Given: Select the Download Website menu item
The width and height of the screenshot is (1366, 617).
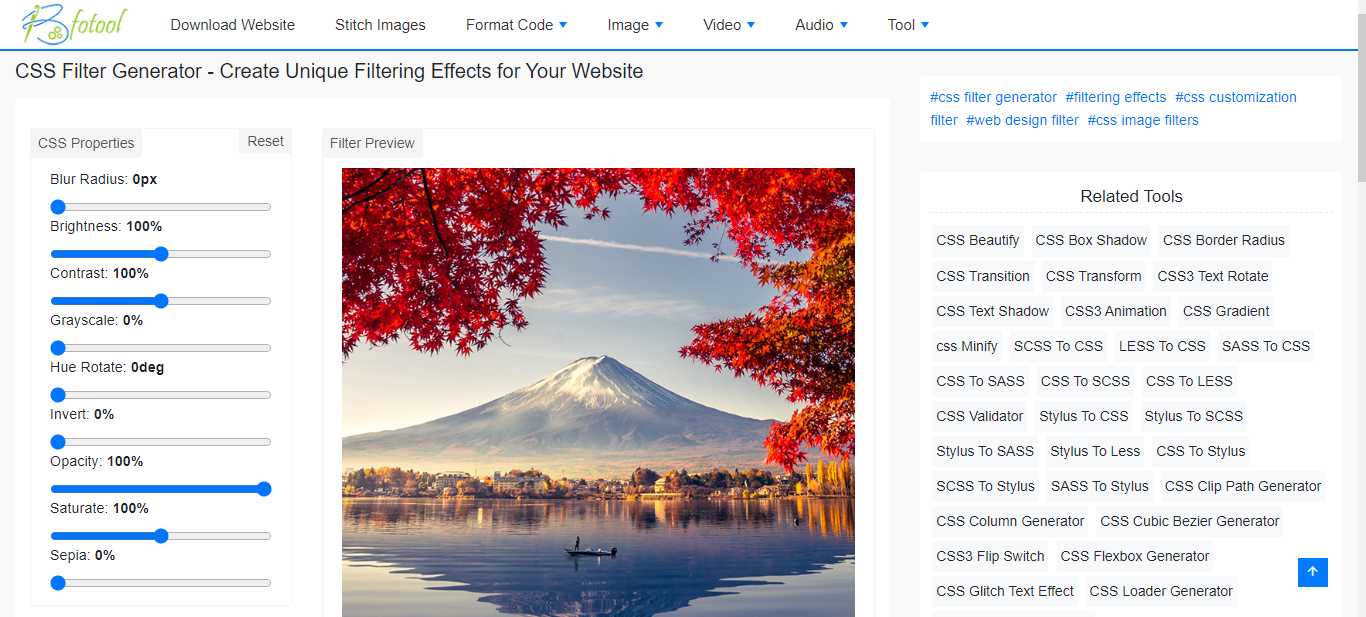Looking at the screenshot, I should point(232,24).
